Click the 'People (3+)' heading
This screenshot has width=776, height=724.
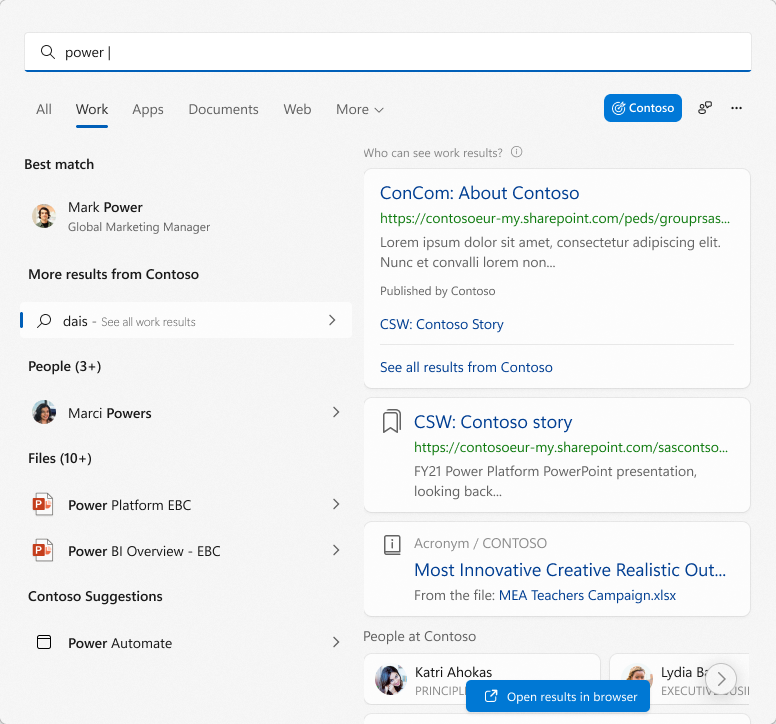(64, 366)
